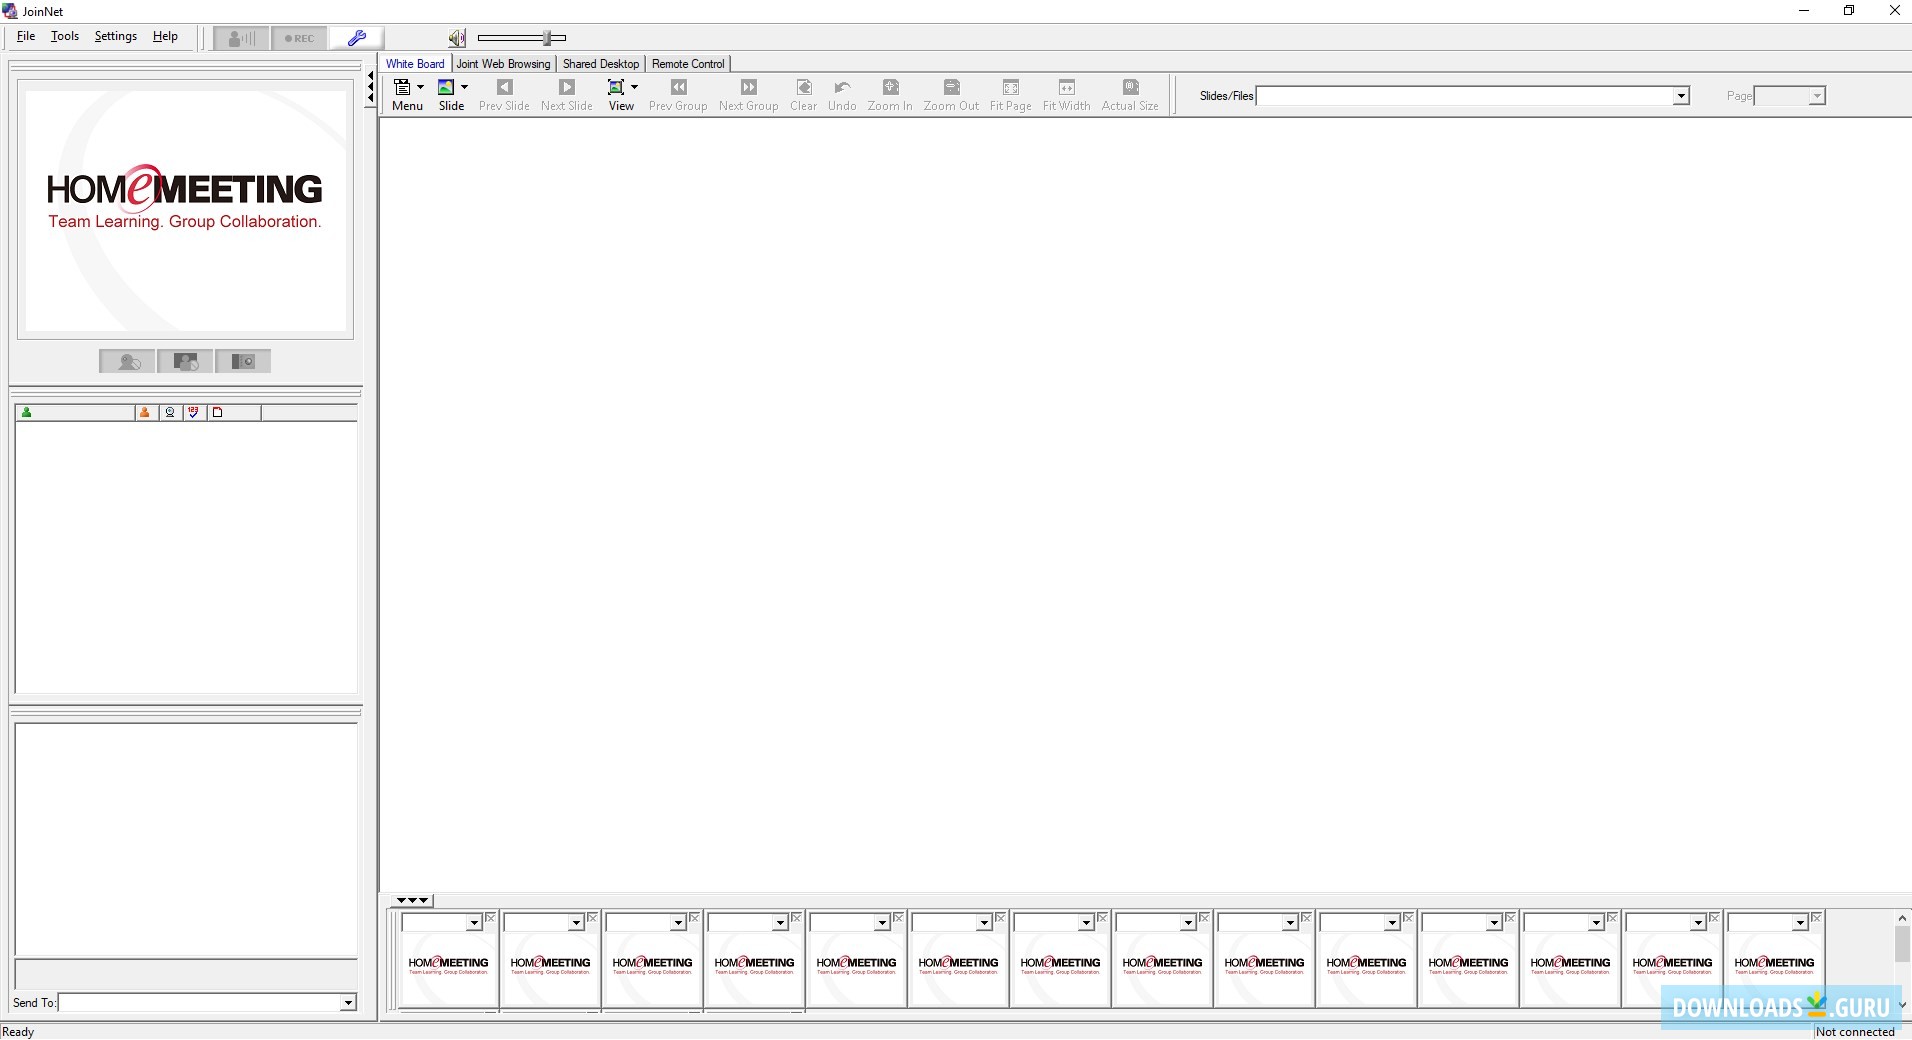
Task: Expand the View dropdown arrow
Action: (x=634, y=87)
